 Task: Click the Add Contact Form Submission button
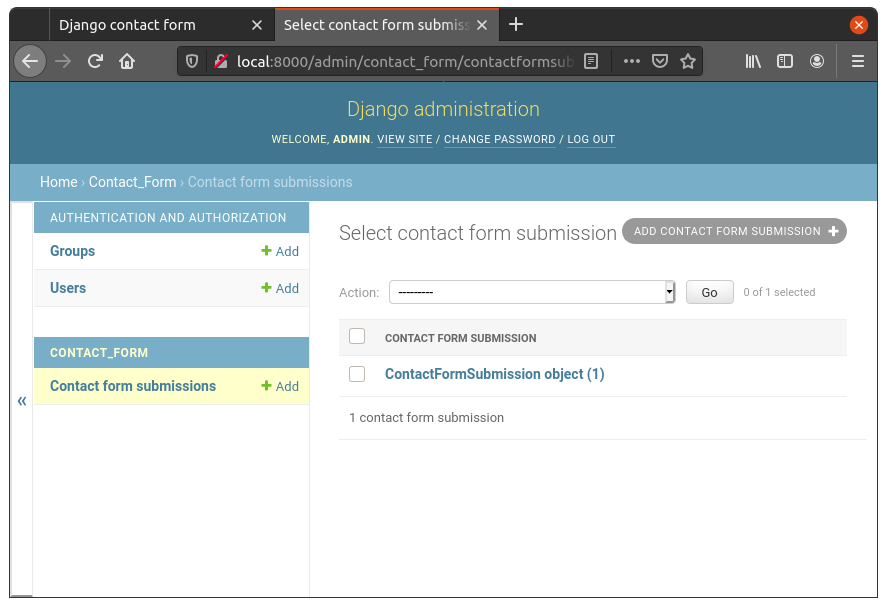coord(734,231)
